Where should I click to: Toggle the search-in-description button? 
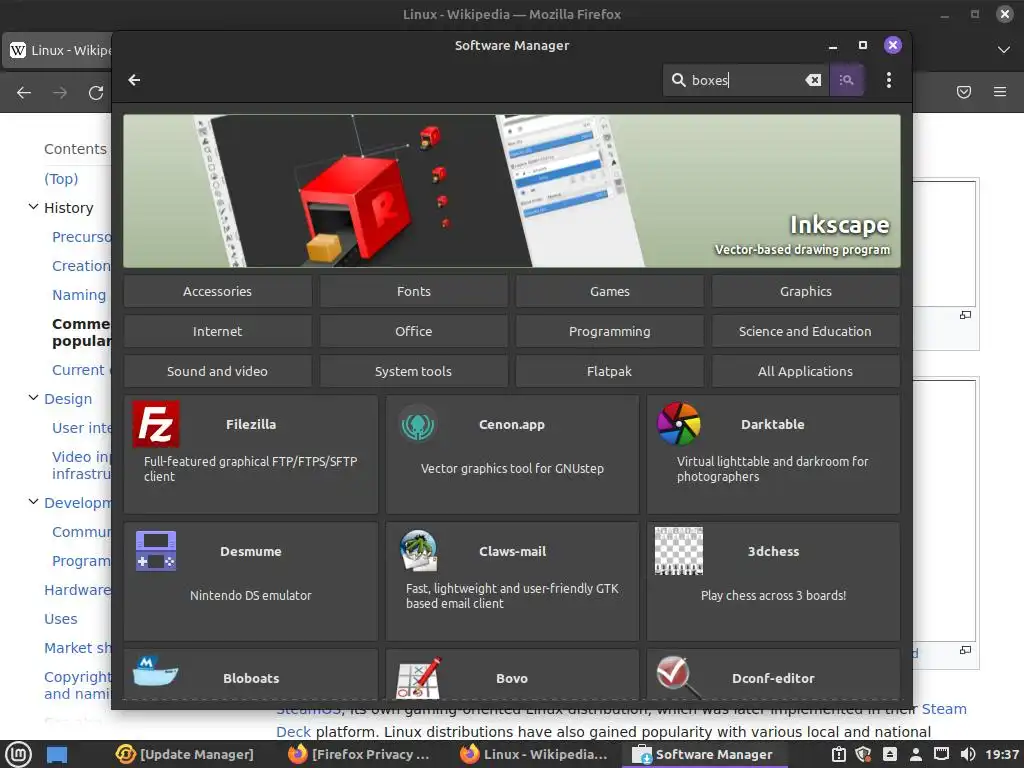846,80
